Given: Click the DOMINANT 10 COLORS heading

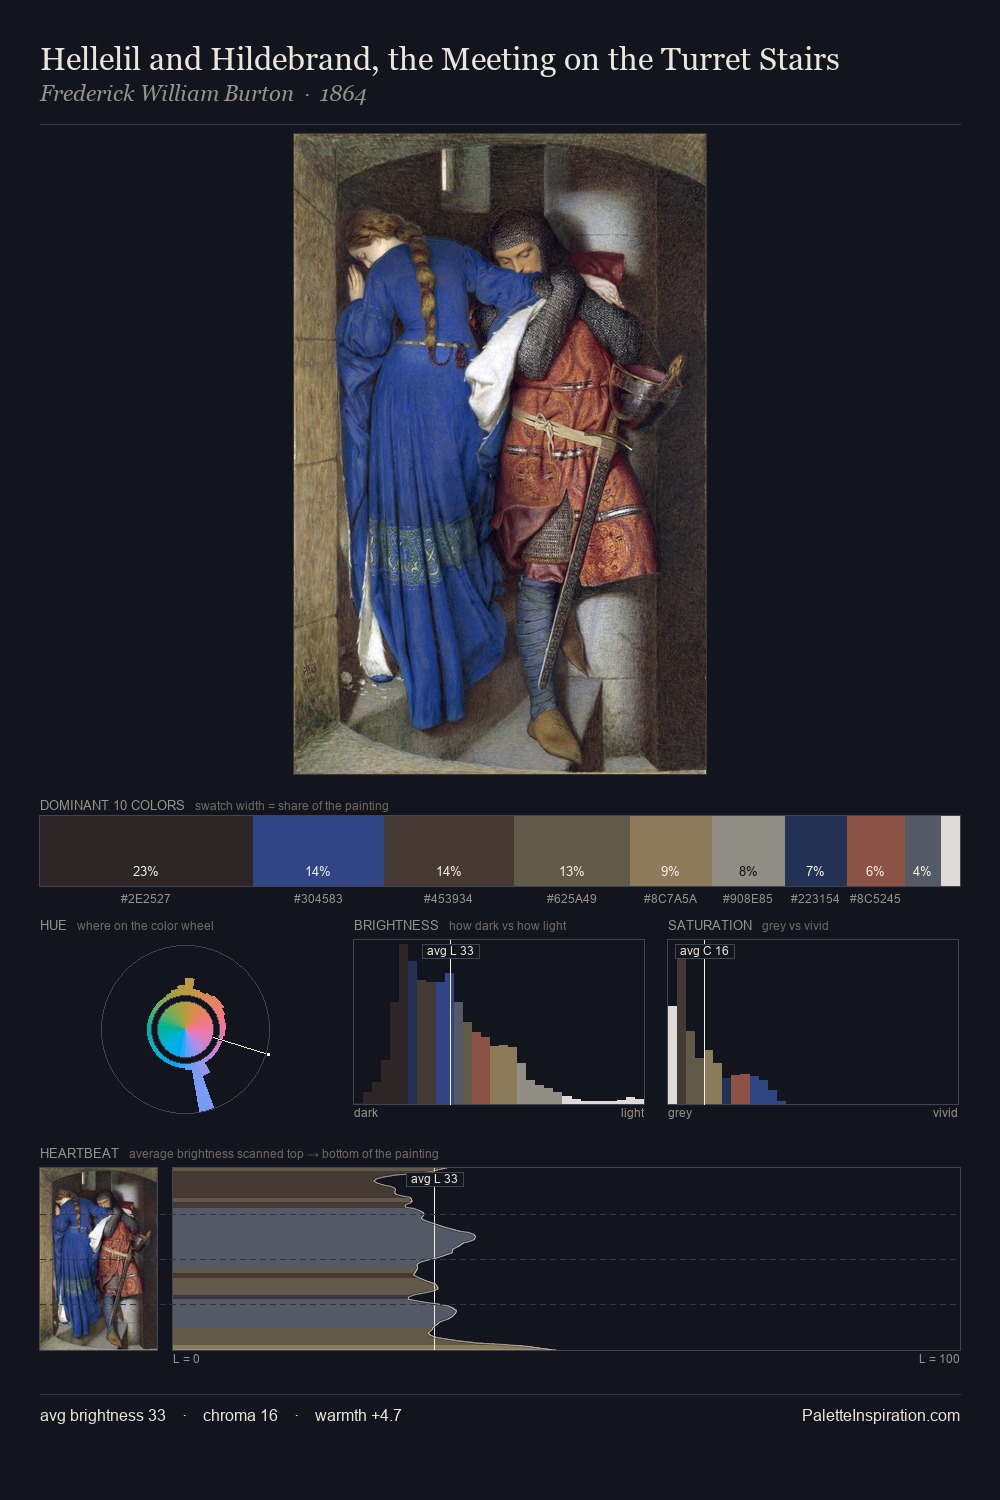Looking at the screenshot, I should point(112,805).
